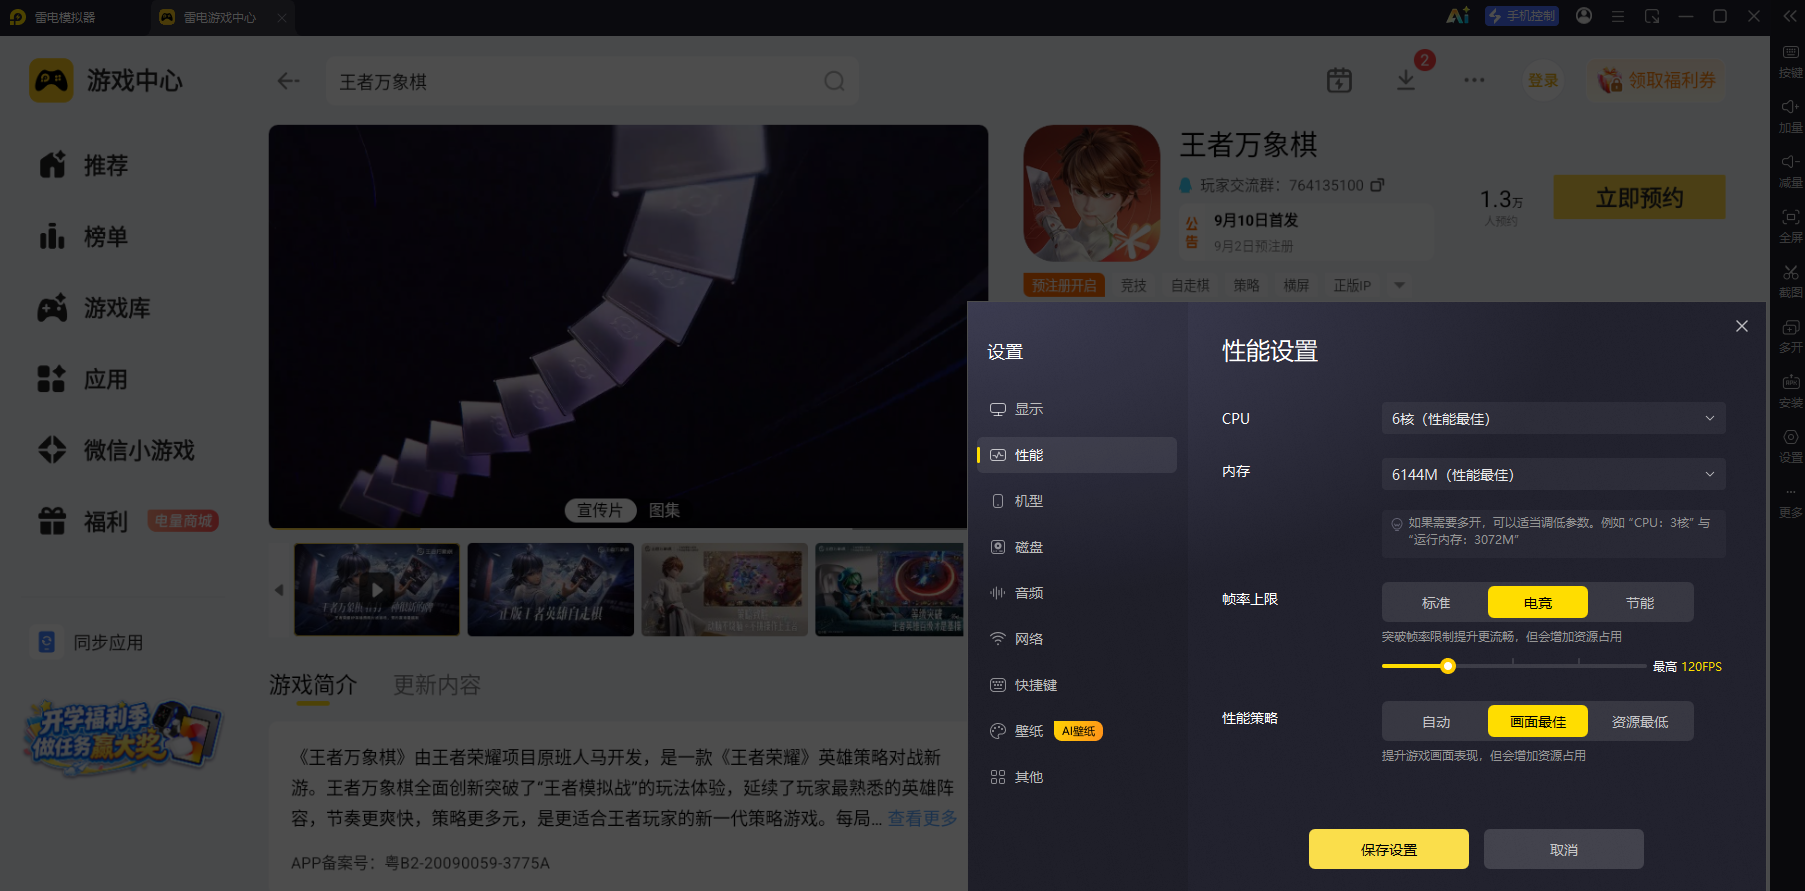The image size is (1805, 891).
Task: Expand the 内存 memory dropdown
Action: pyautogui.click(x=1553, y=475)
